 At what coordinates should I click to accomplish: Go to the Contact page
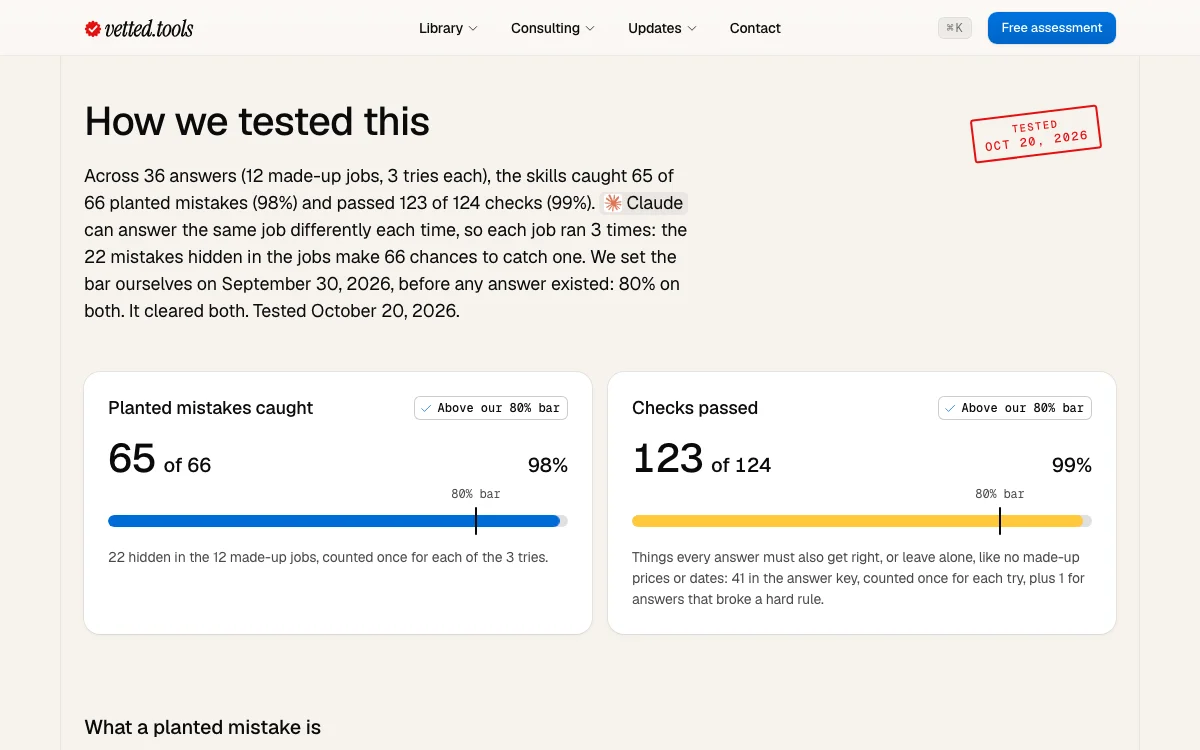pos(755,28)
